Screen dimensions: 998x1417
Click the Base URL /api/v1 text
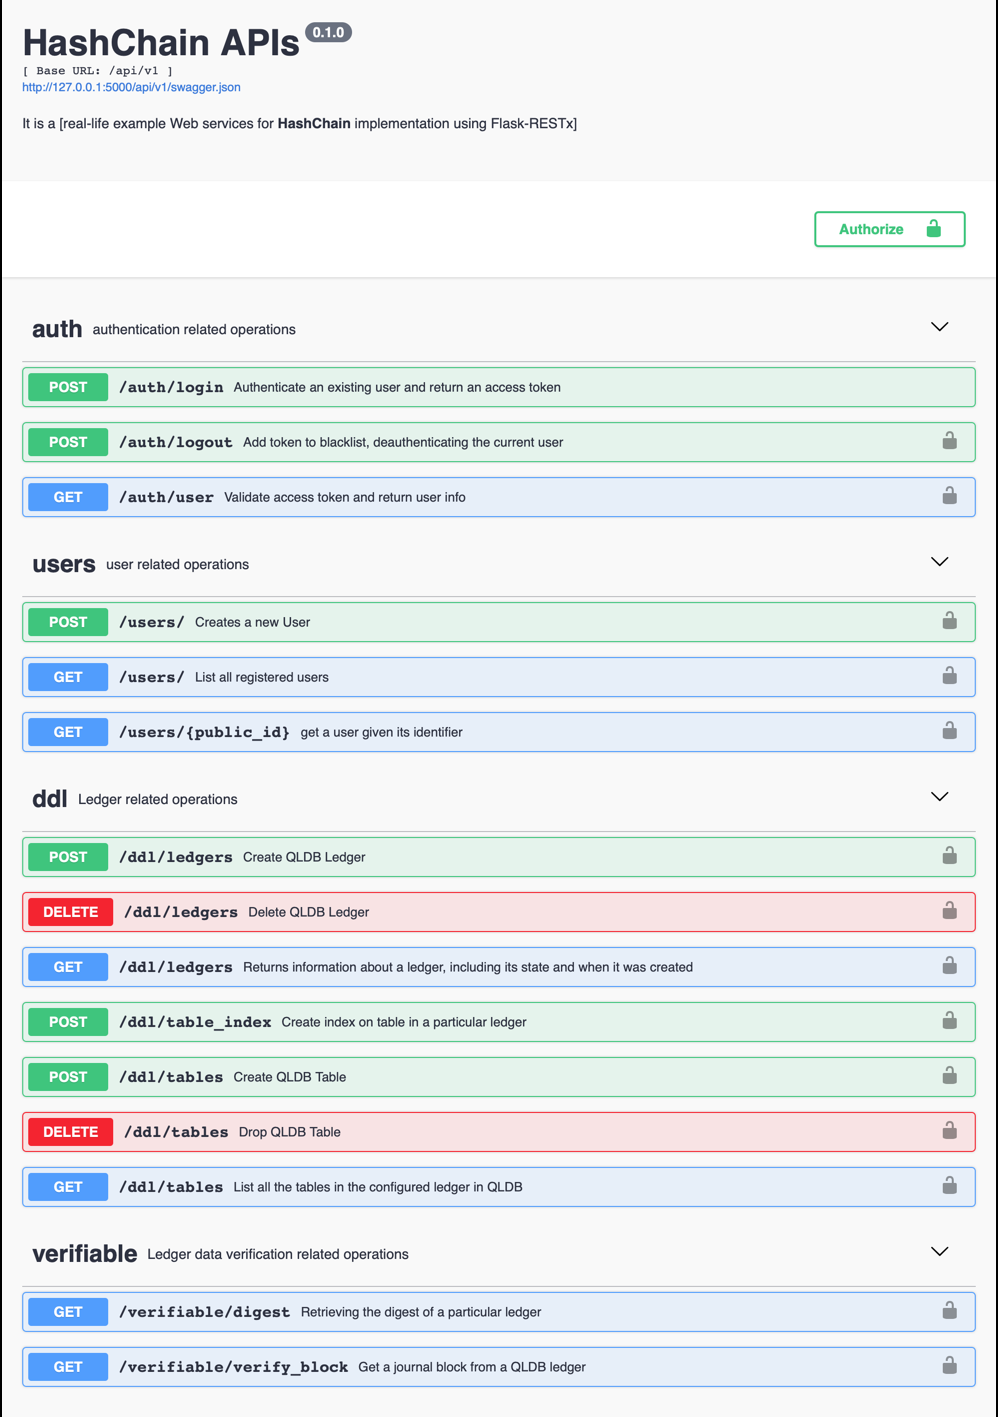tap(98, 71)
